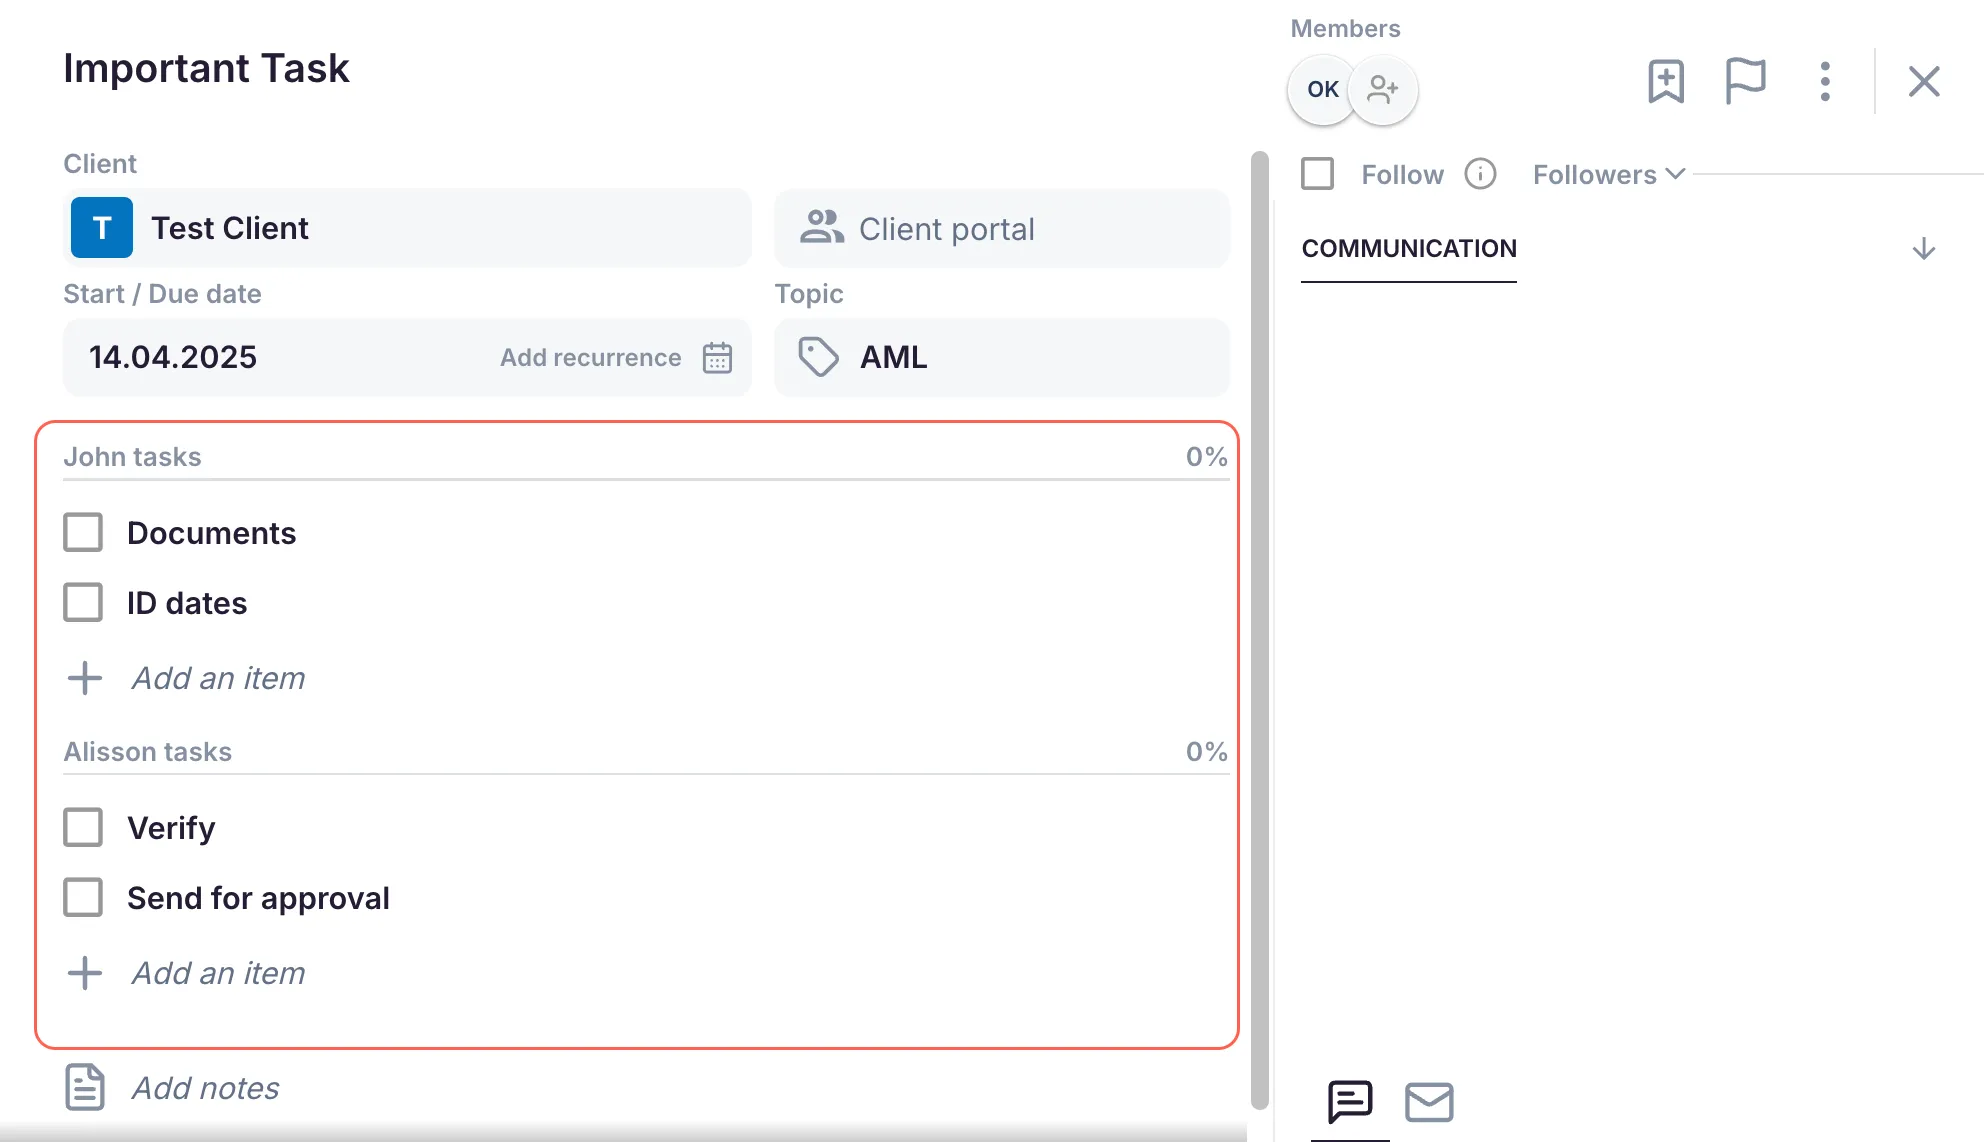
Task: Click the info icon next to Follow
Action: (x=1480, y=173)
